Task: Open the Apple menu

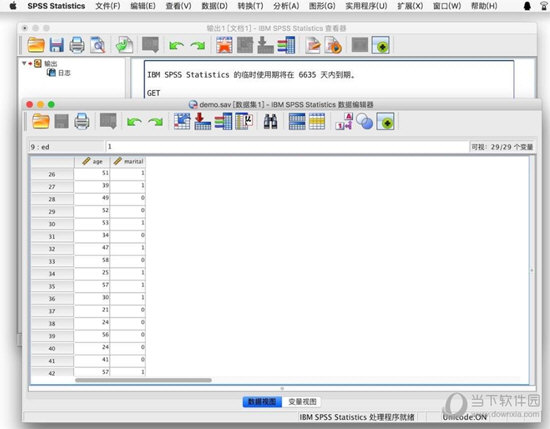Action: point(13,6)
